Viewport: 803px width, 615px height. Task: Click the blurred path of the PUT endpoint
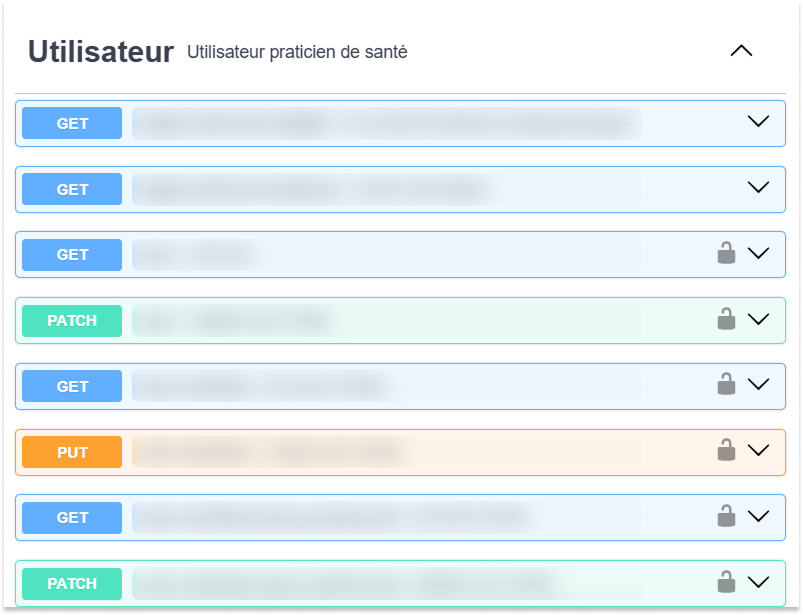[x=387, y=452]
